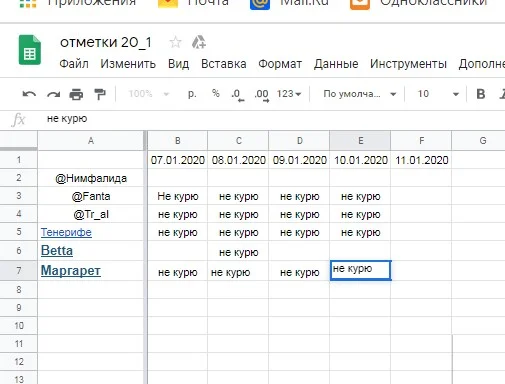Open the font size 10 dropdown
The height and width of the screenshot is (384, 505).
point(438,94)
